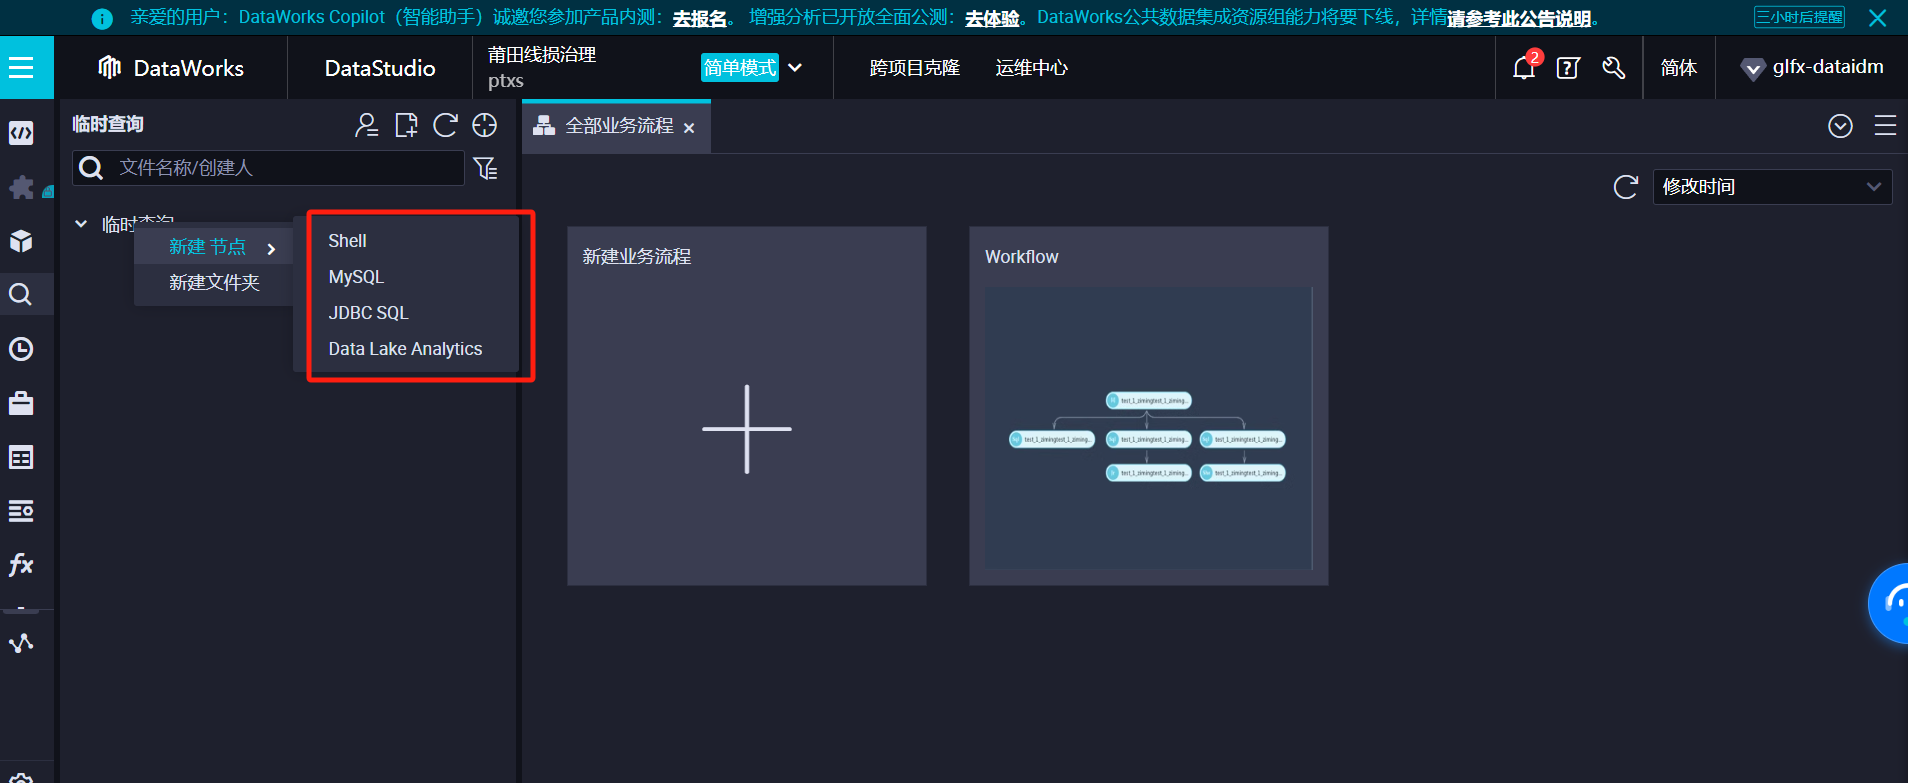This screenshot has height=783, width=1908.
Task: Choose MySQL from node submenu
Action: (x=356, y=277)
